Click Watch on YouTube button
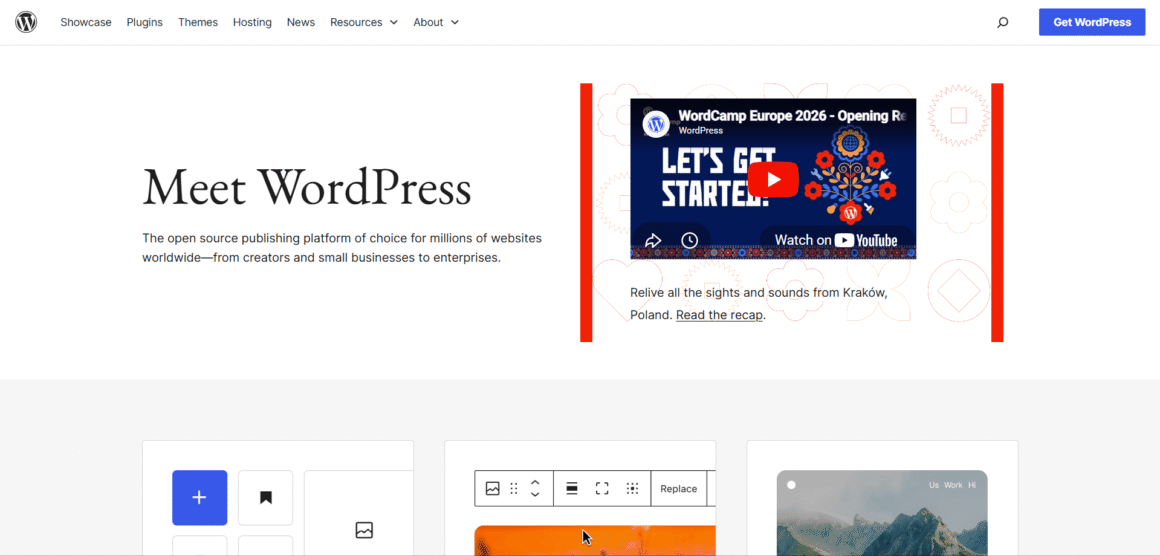1160x556 pixels. pos(836,240)
